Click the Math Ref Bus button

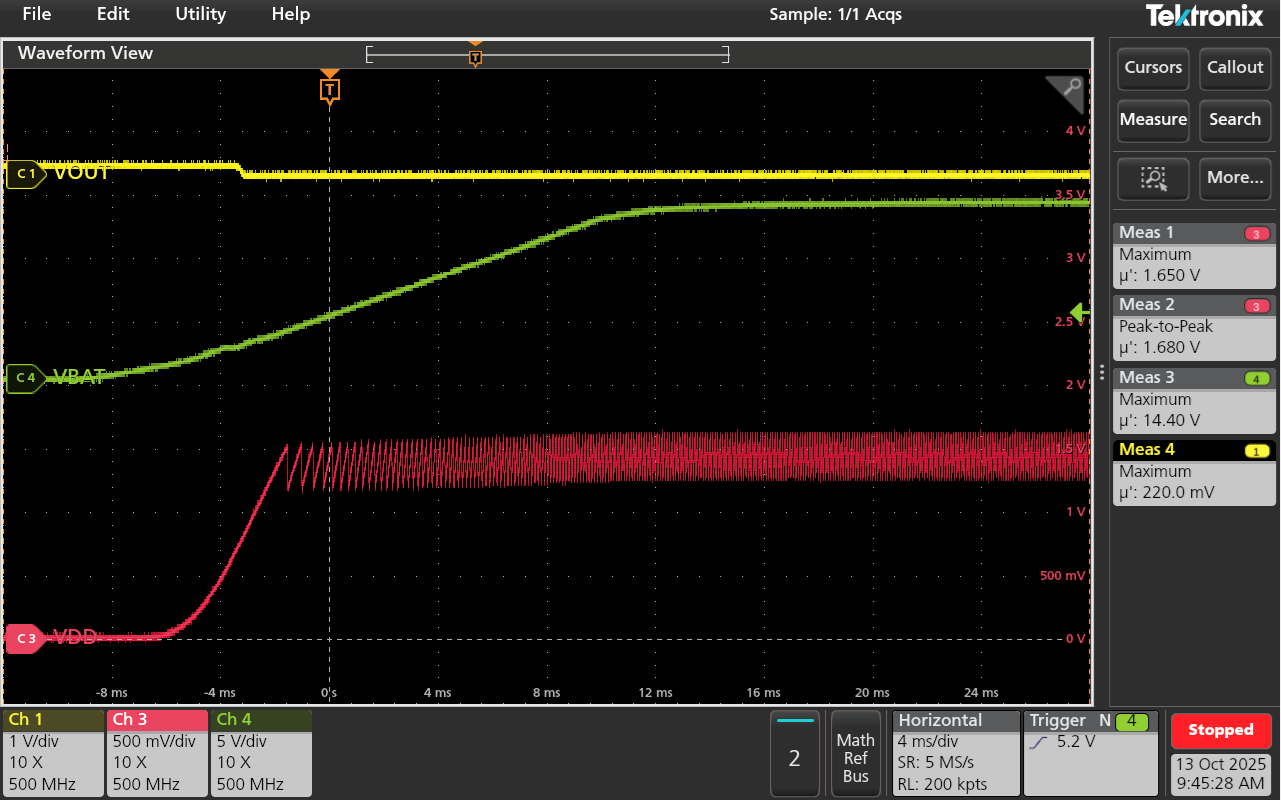855,753
